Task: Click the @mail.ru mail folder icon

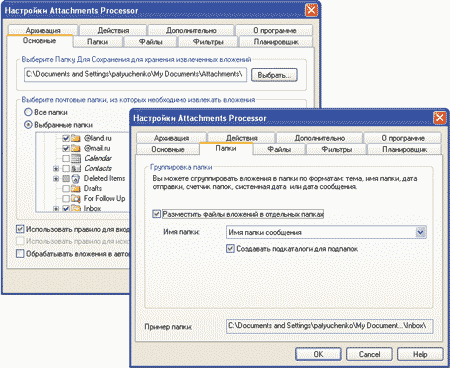Action: click(76, 148)
